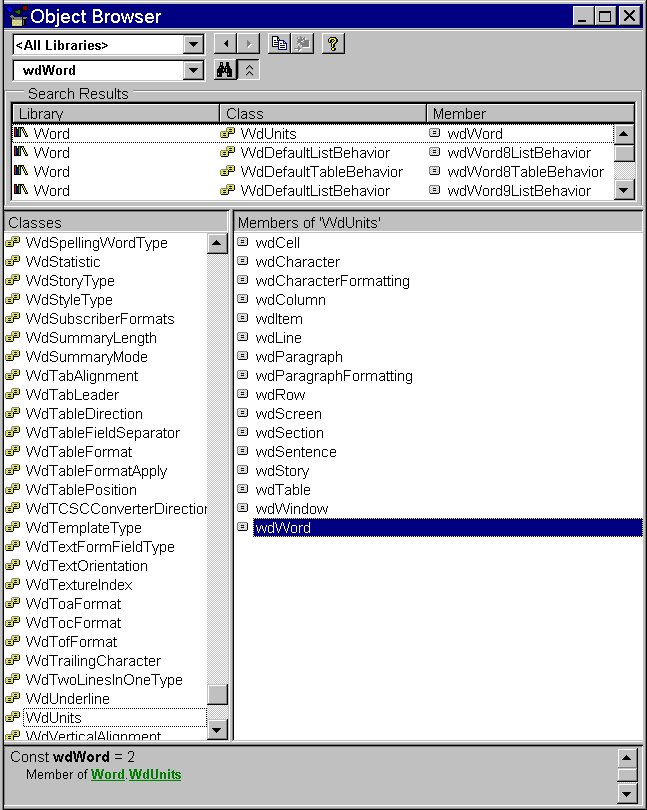The width and height of the screenshot is (647, 810).
Task: Click the Member column header
Action: click(530, 114)
